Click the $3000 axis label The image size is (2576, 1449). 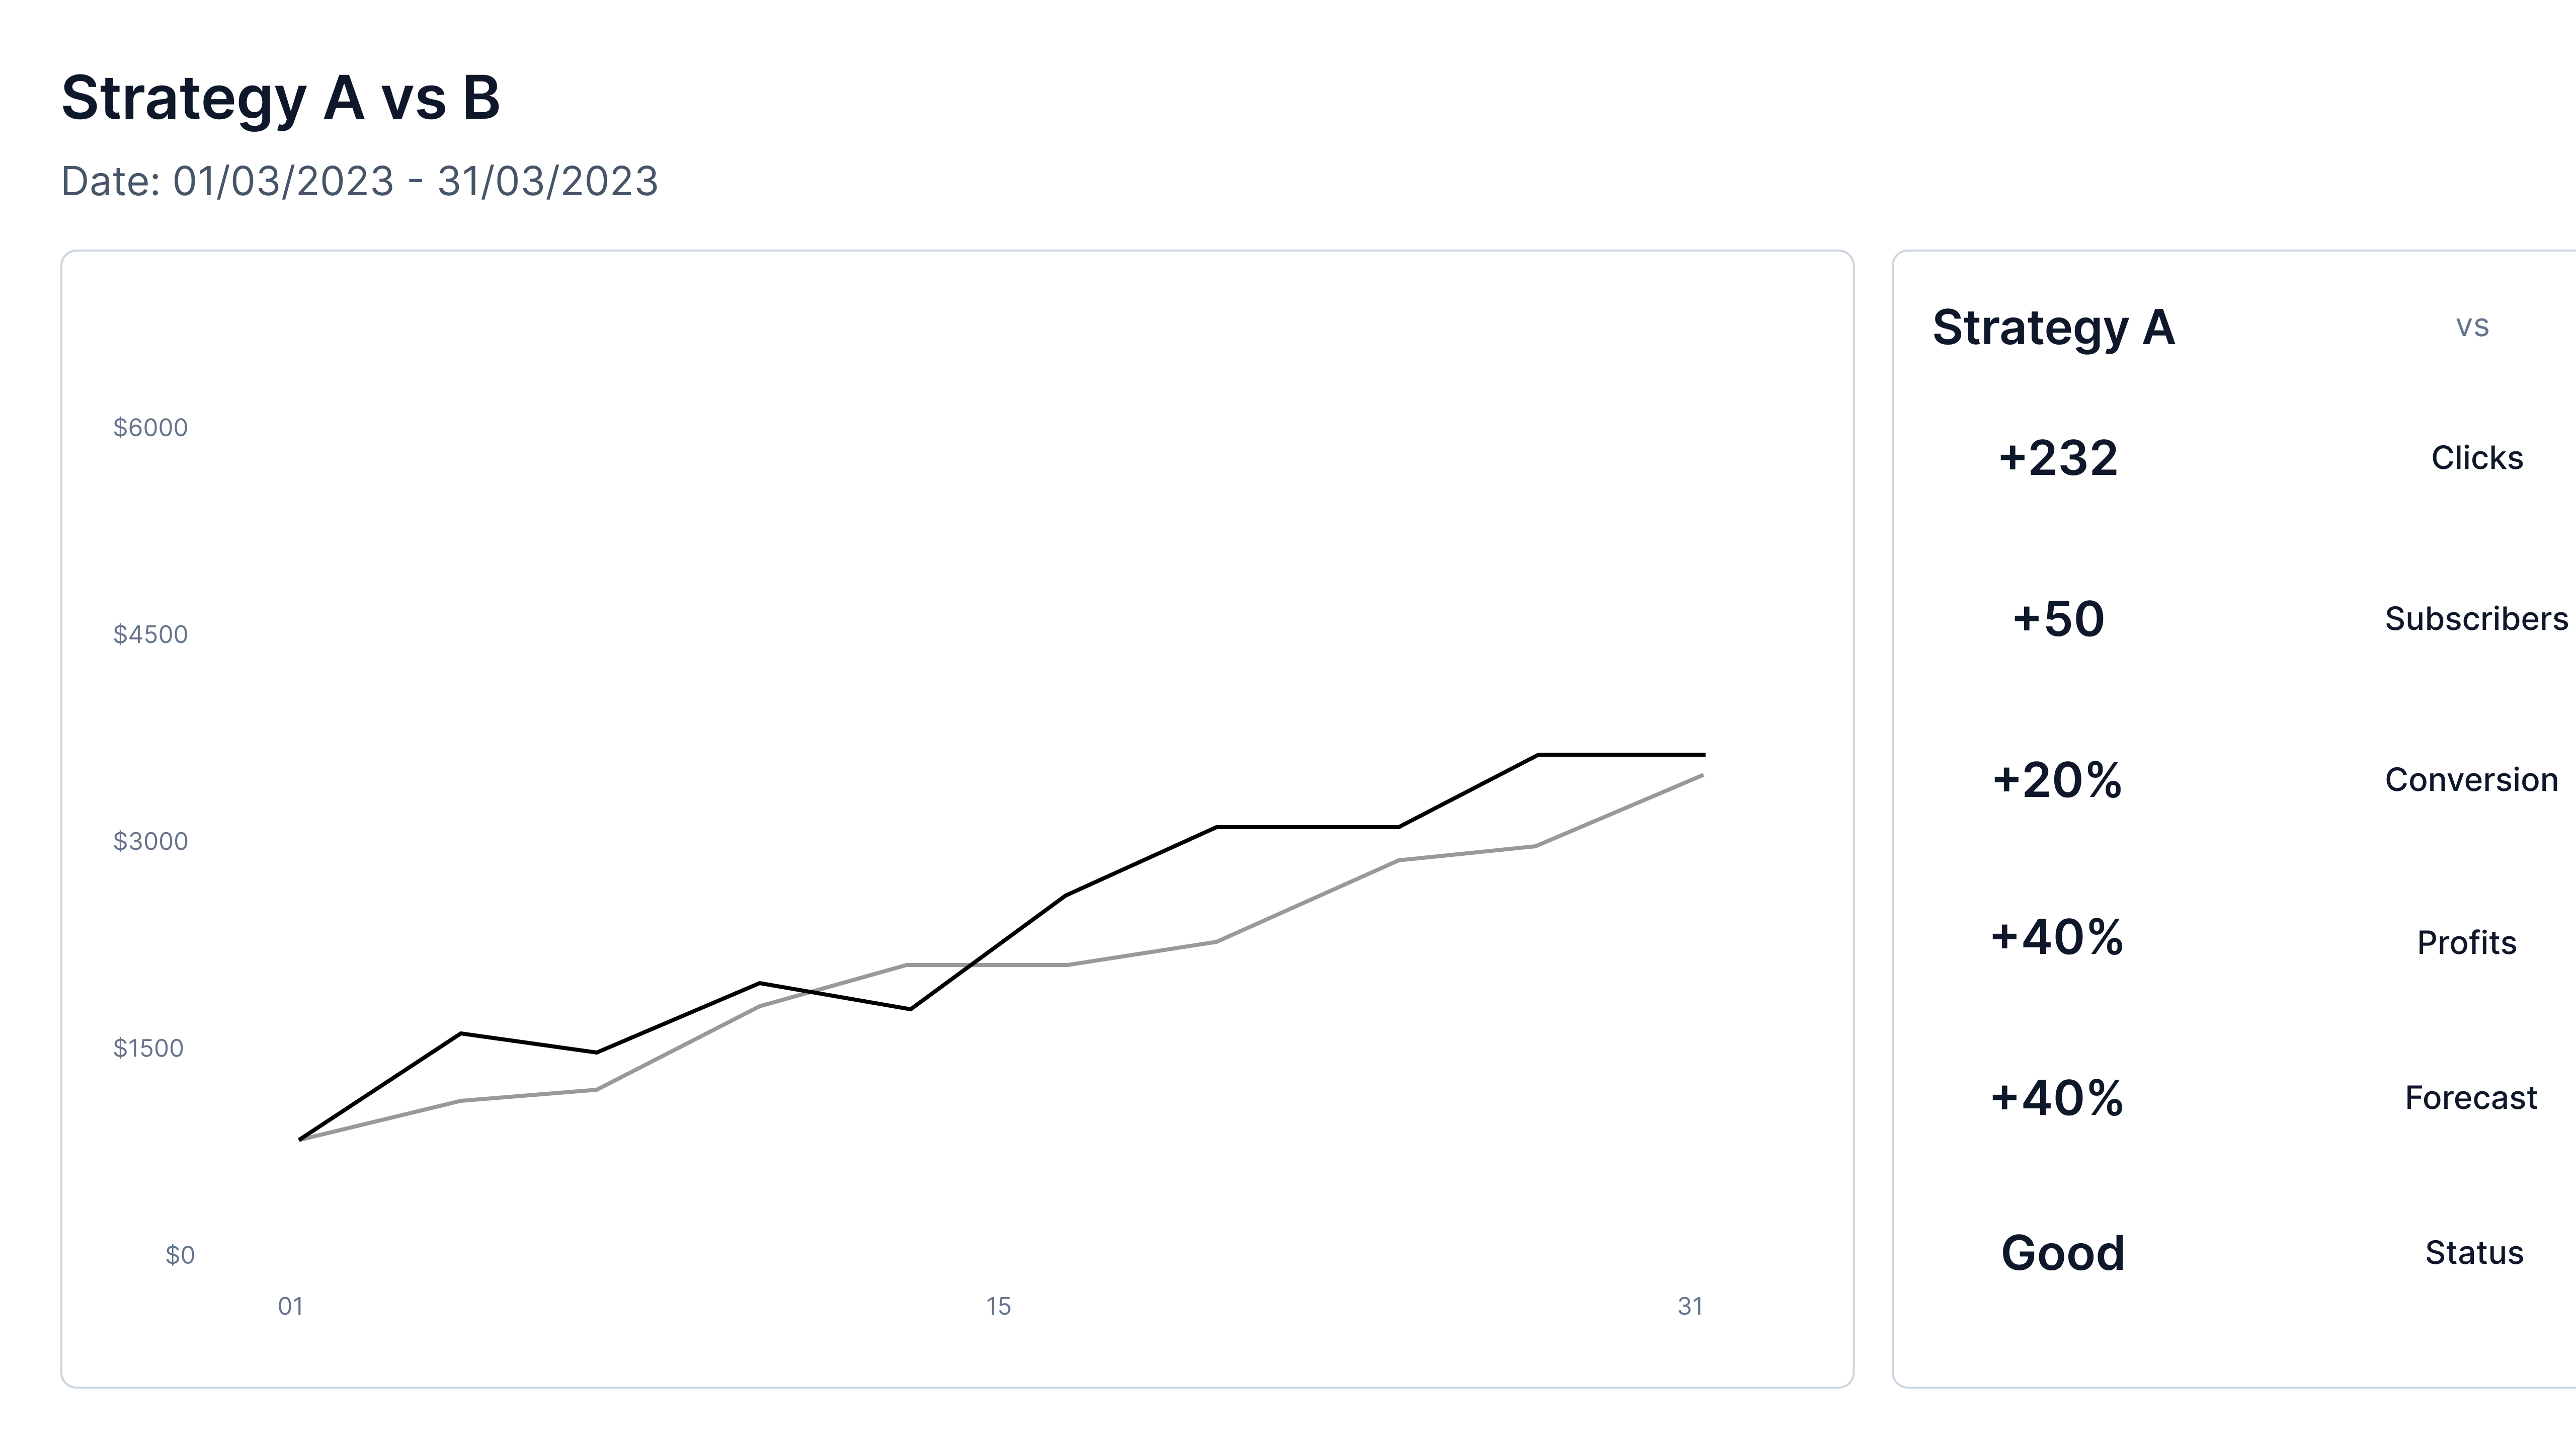click(150, 842)
